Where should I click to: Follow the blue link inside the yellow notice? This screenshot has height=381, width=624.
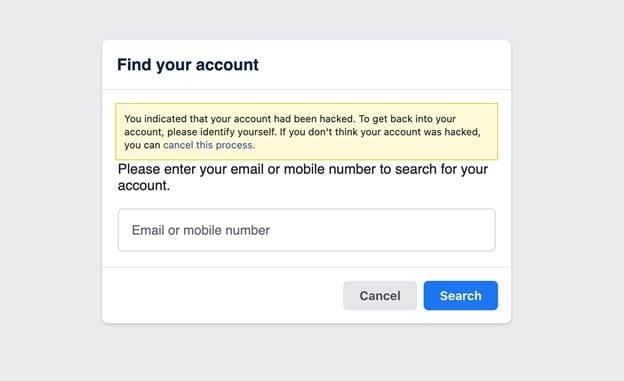pyautogui.click(x=209, y=145)
